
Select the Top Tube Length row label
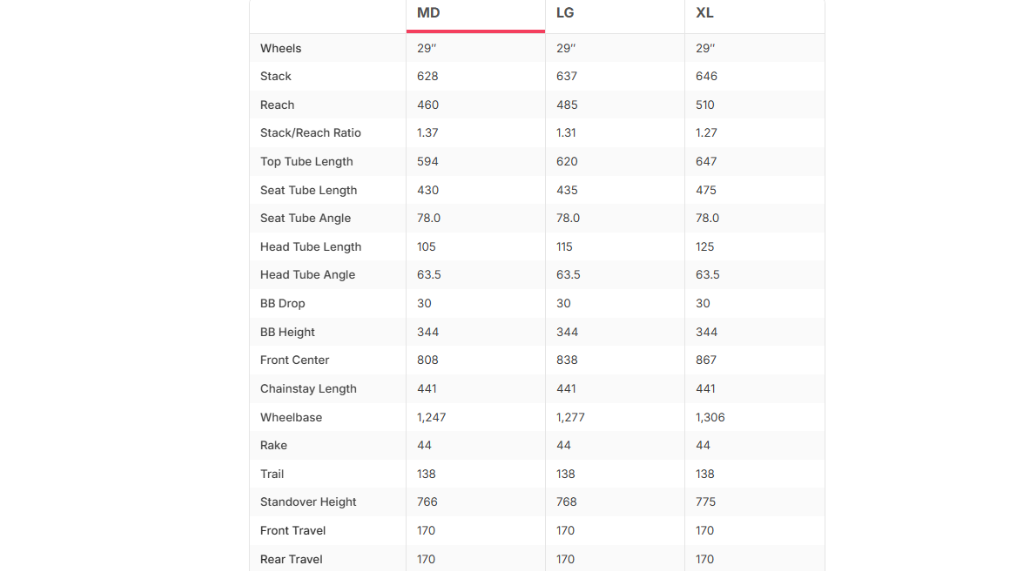tap(306, 162)
